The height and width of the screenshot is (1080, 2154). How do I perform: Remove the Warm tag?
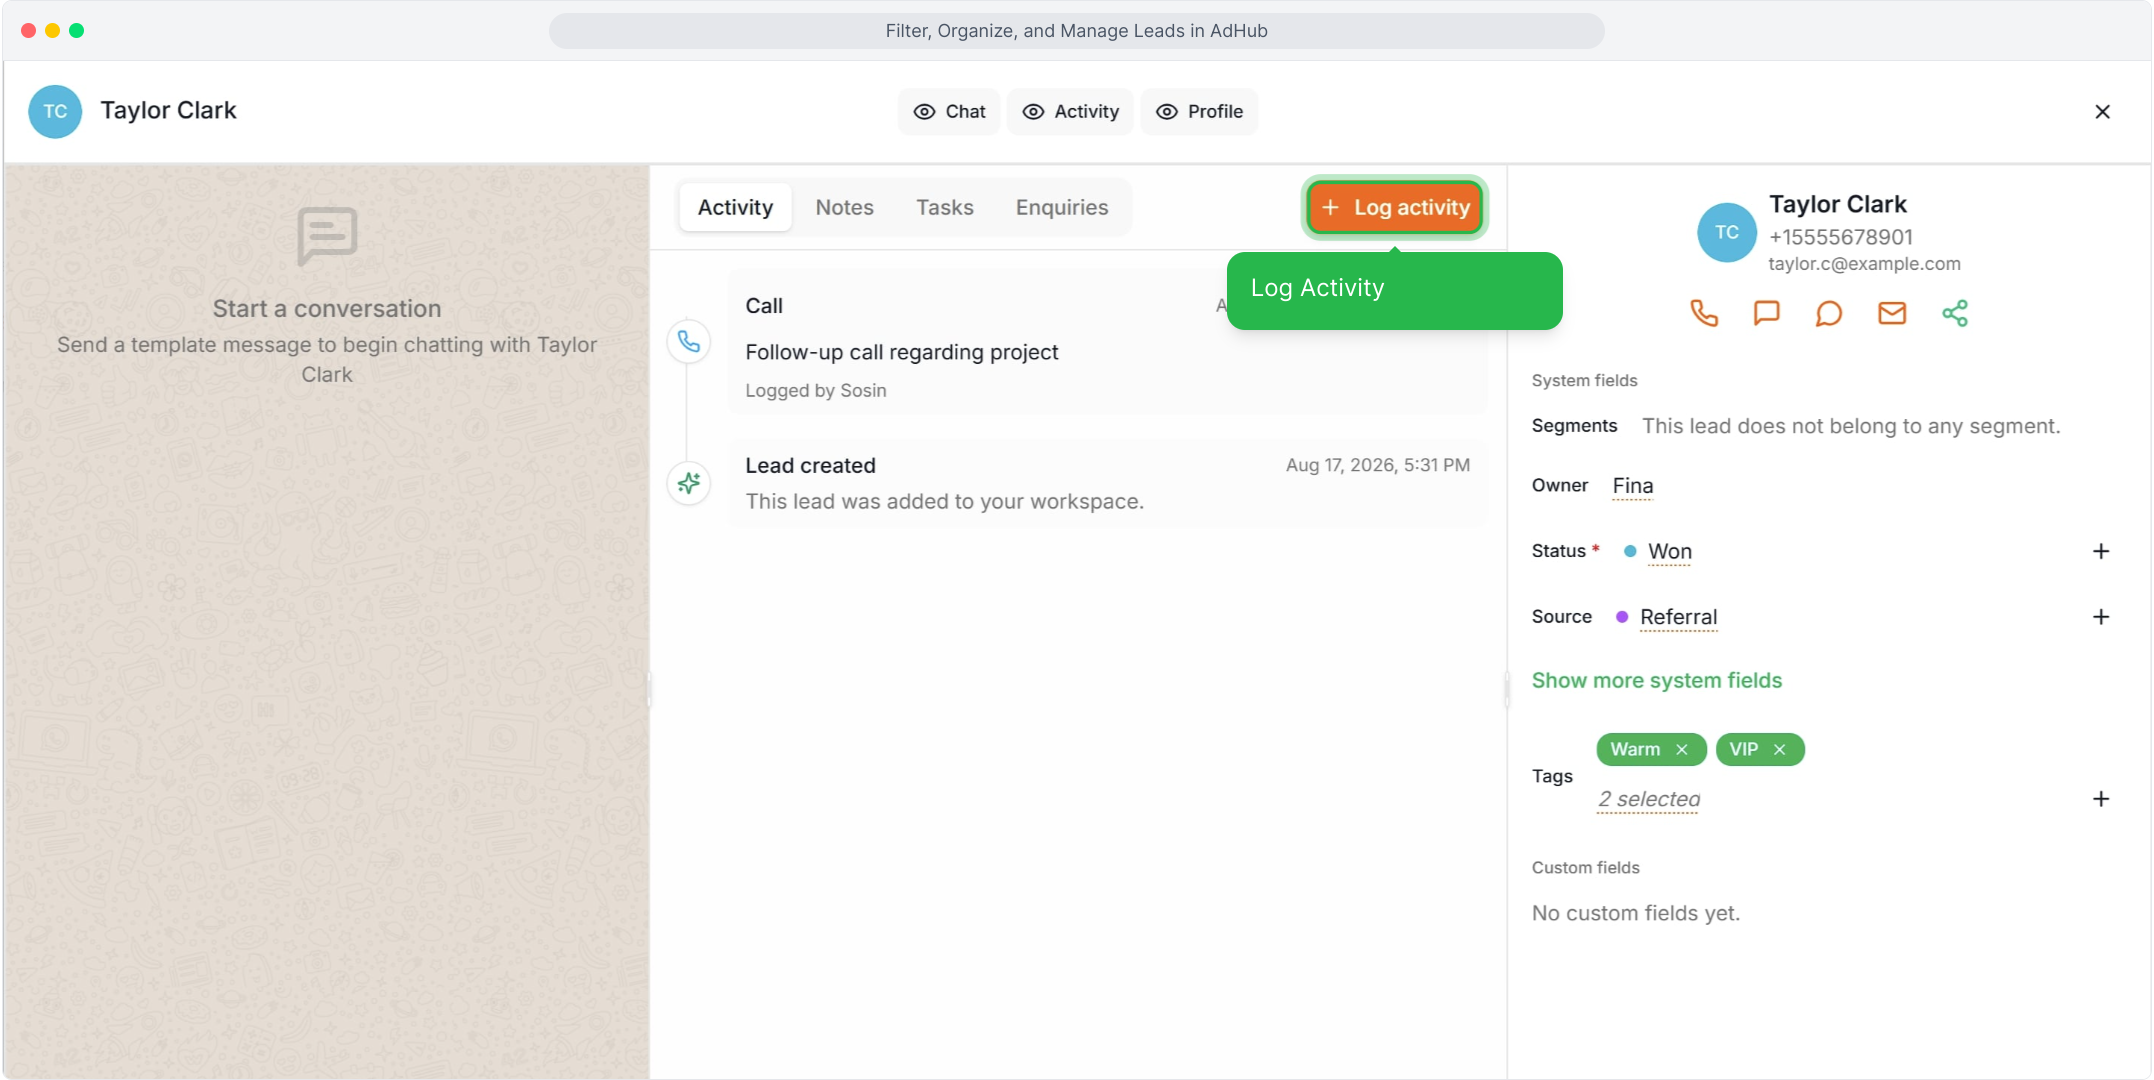(x=1682, y=750)
